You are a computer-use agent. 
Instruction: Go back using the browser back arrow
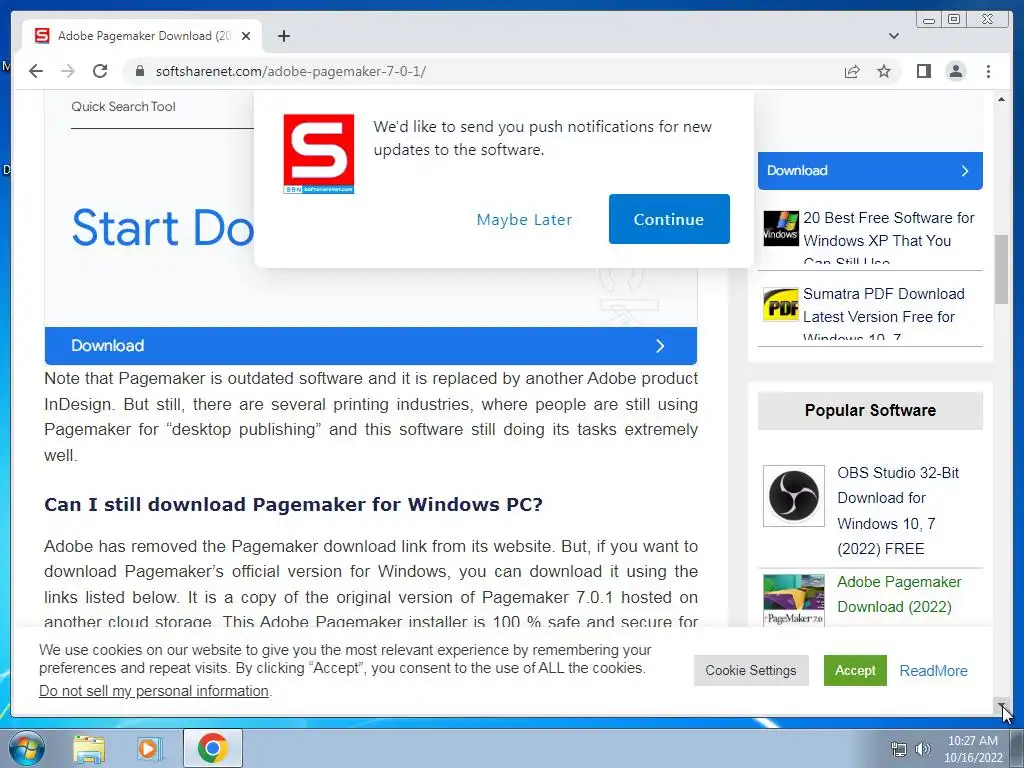pos(36,71)
